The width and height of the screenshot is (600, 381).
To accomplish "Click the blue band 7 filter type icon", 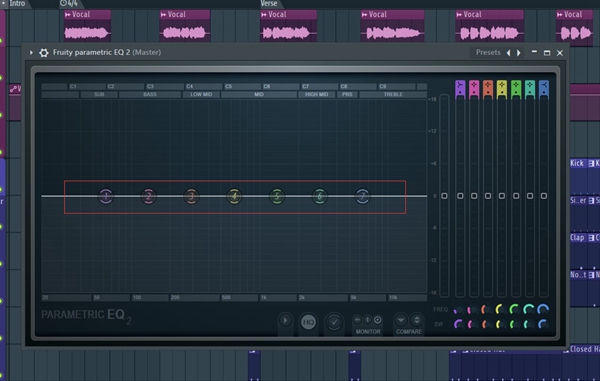I will (x=543, y=89).
